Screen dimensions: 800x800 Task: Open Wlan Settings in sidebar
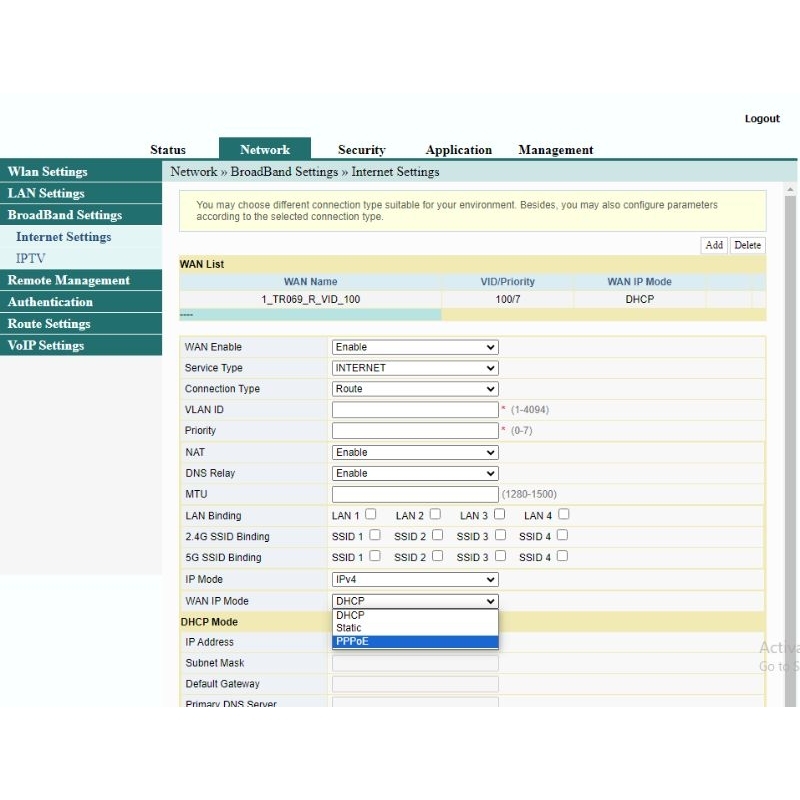(x=48, y=172)
